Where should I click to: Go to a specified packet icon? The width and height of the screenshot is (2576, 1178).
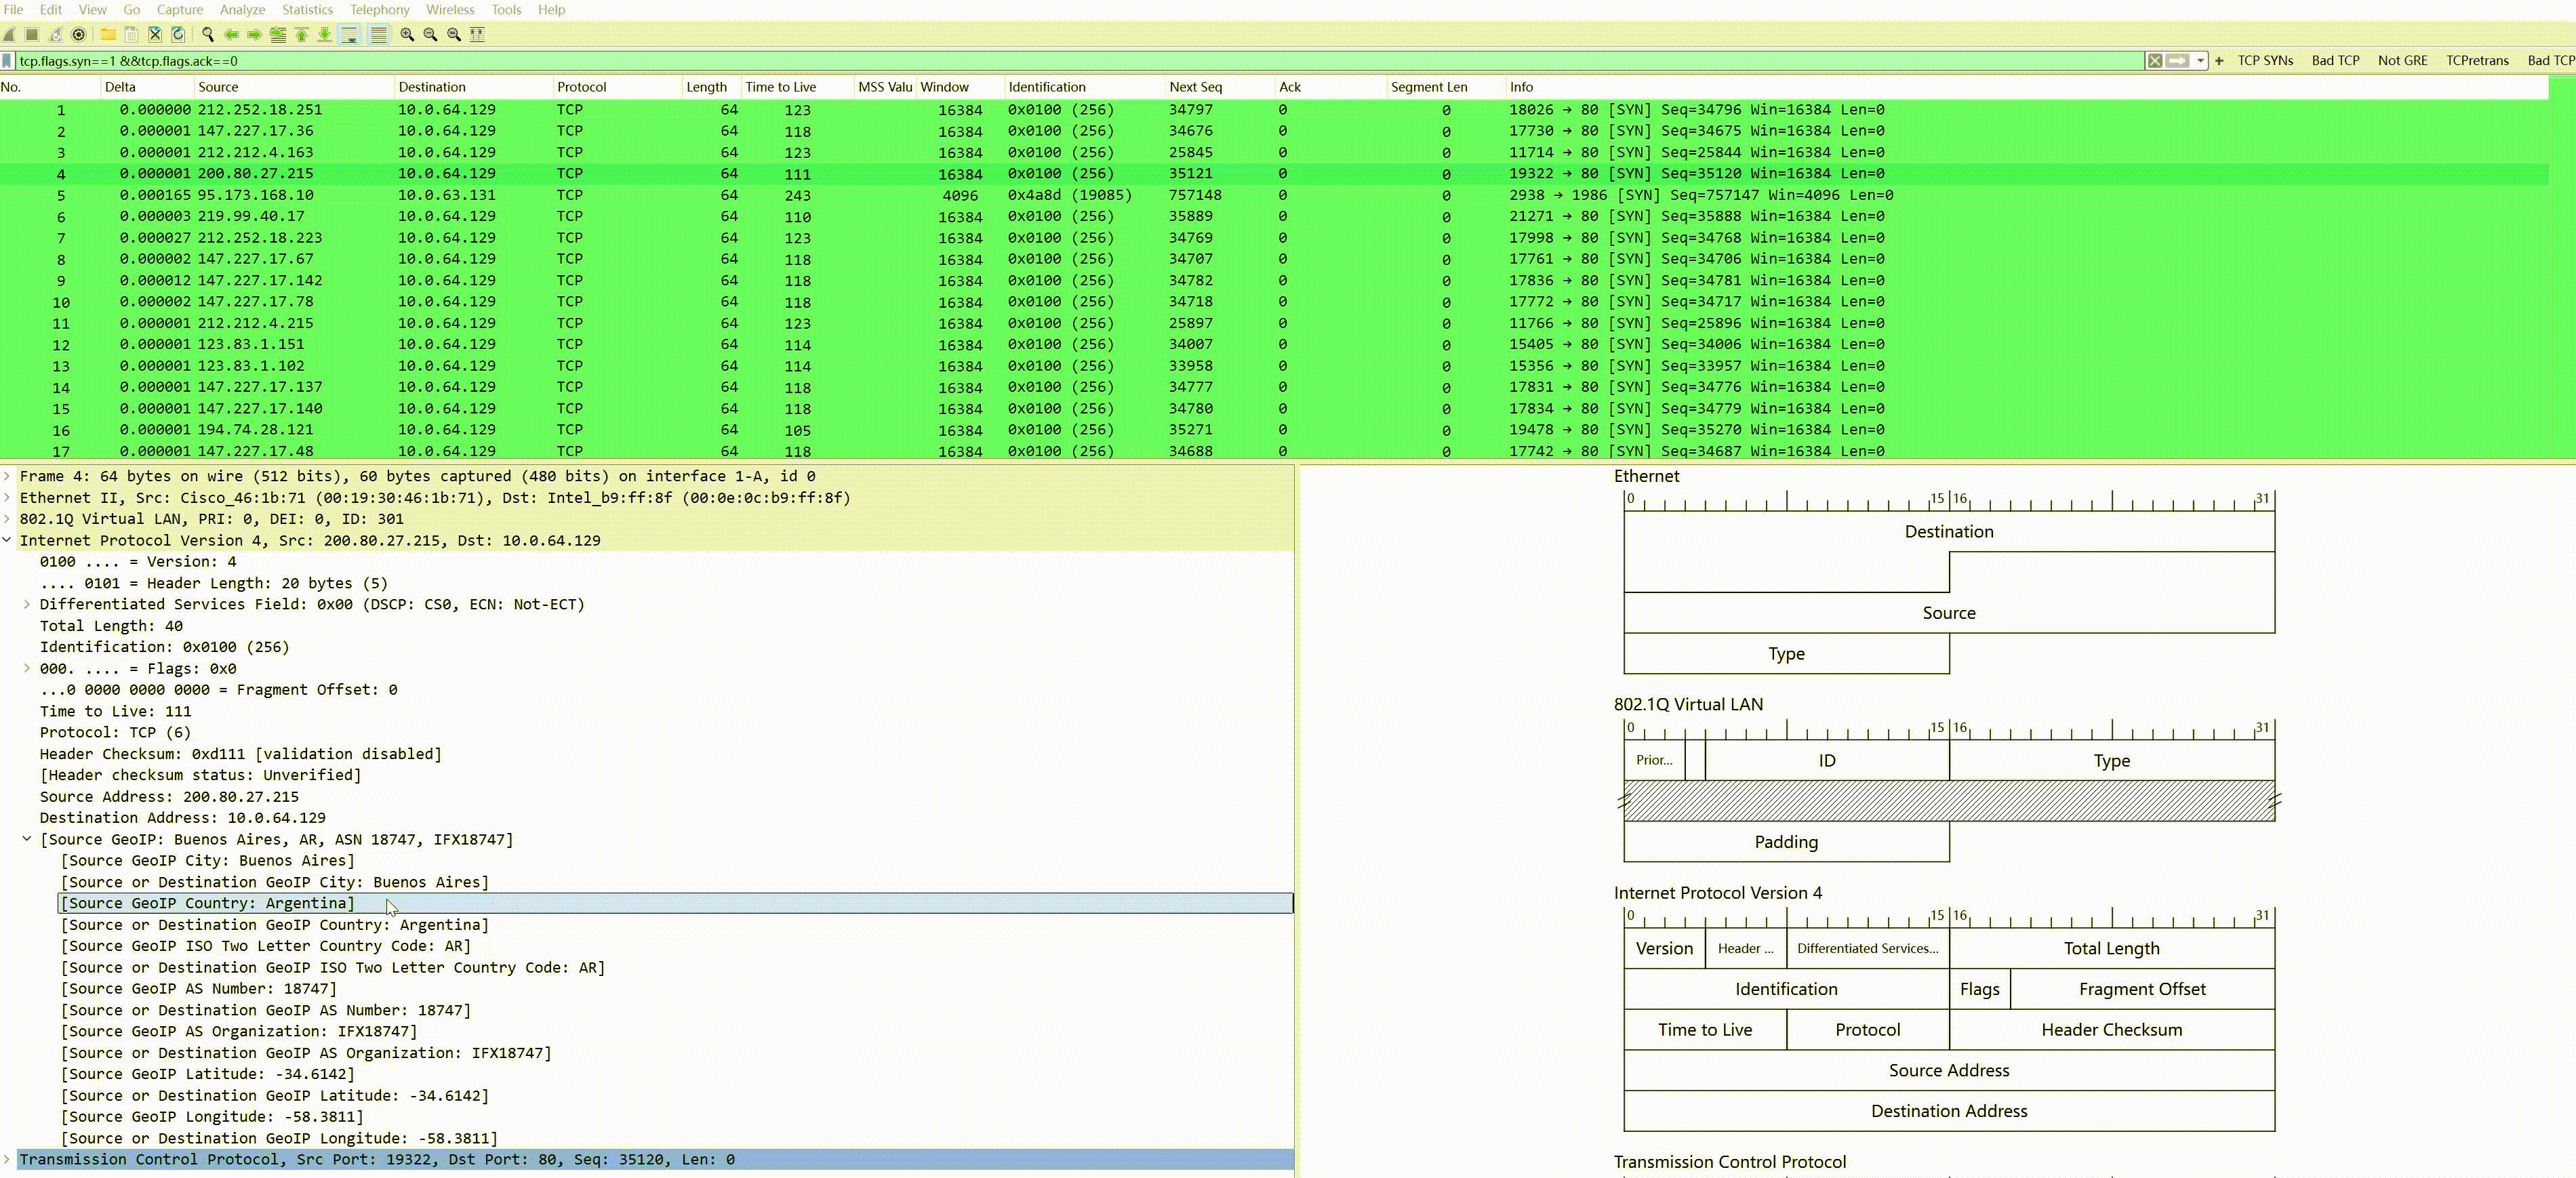pyautogui.click(x=278, y=34)
